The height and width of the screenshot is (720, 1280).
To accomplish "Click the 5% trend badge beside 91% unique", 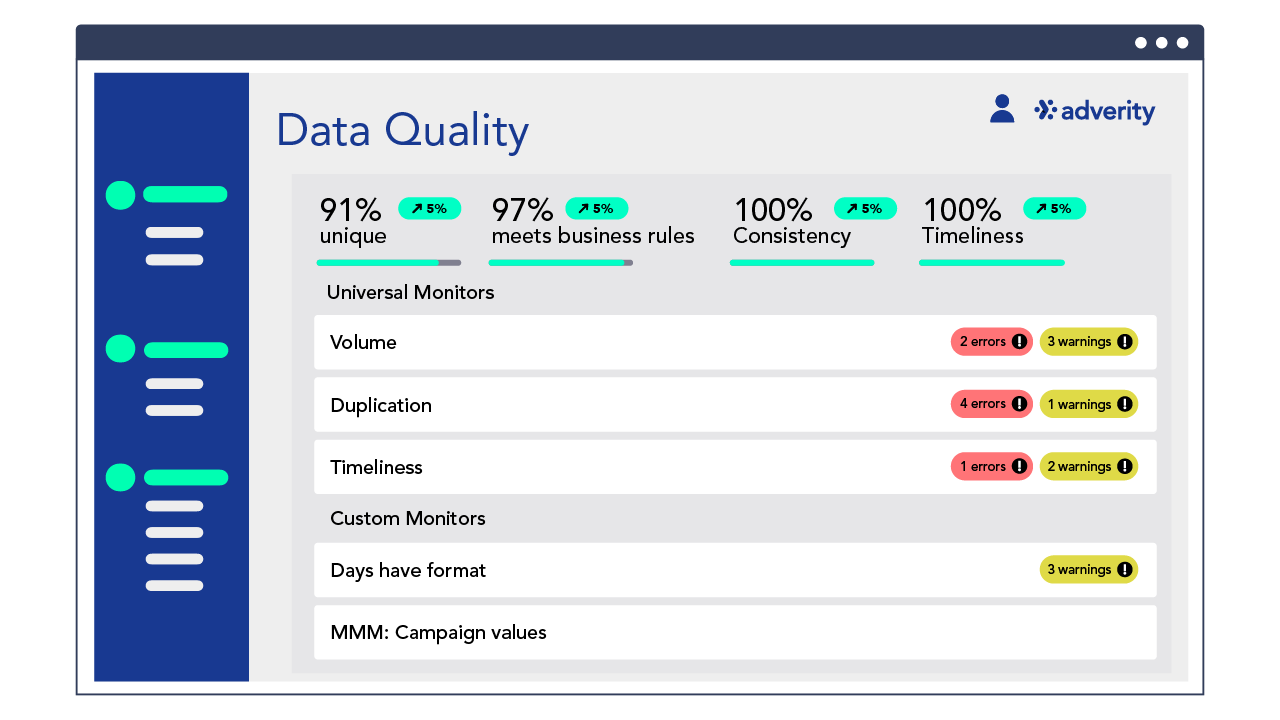I will 429,208.
